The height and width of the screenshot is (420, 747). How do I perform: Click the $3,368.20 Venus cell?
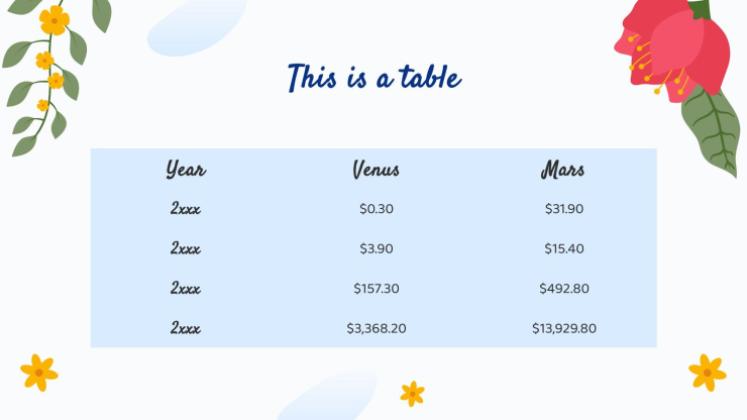coord(376,329)
